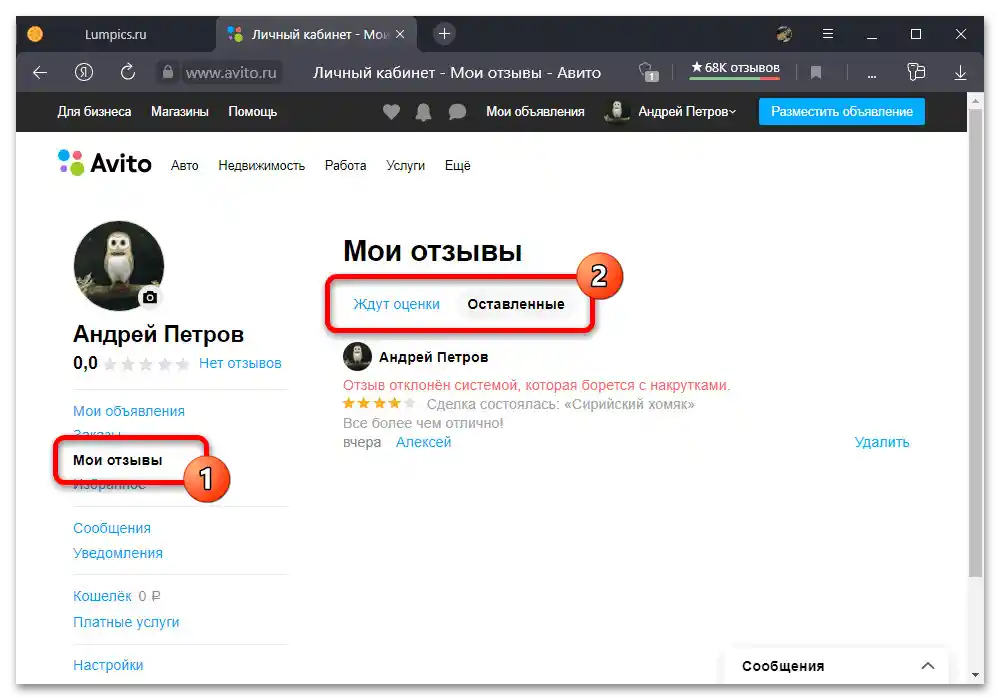Click the Мои отзывы page heading
The image size is (1000, 700).
pyautogui.click(x=432, y=251)
